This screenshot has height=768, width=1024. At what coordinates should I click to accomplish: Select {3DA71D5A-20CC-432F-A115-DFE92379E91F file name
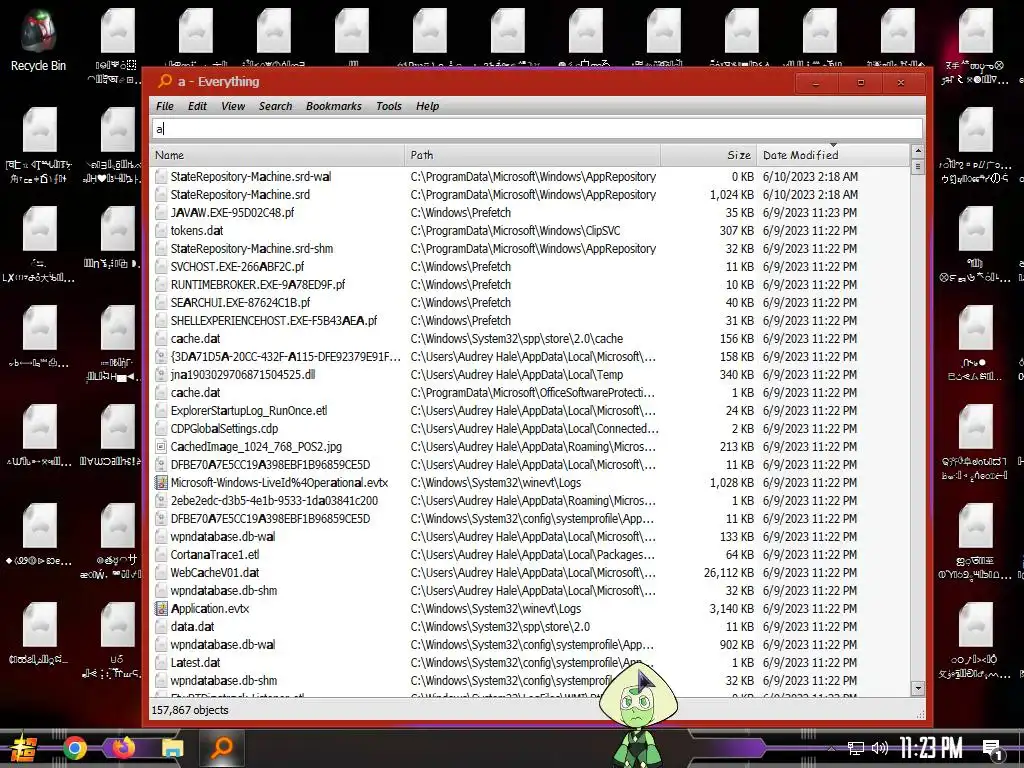(x=285, y=357)
